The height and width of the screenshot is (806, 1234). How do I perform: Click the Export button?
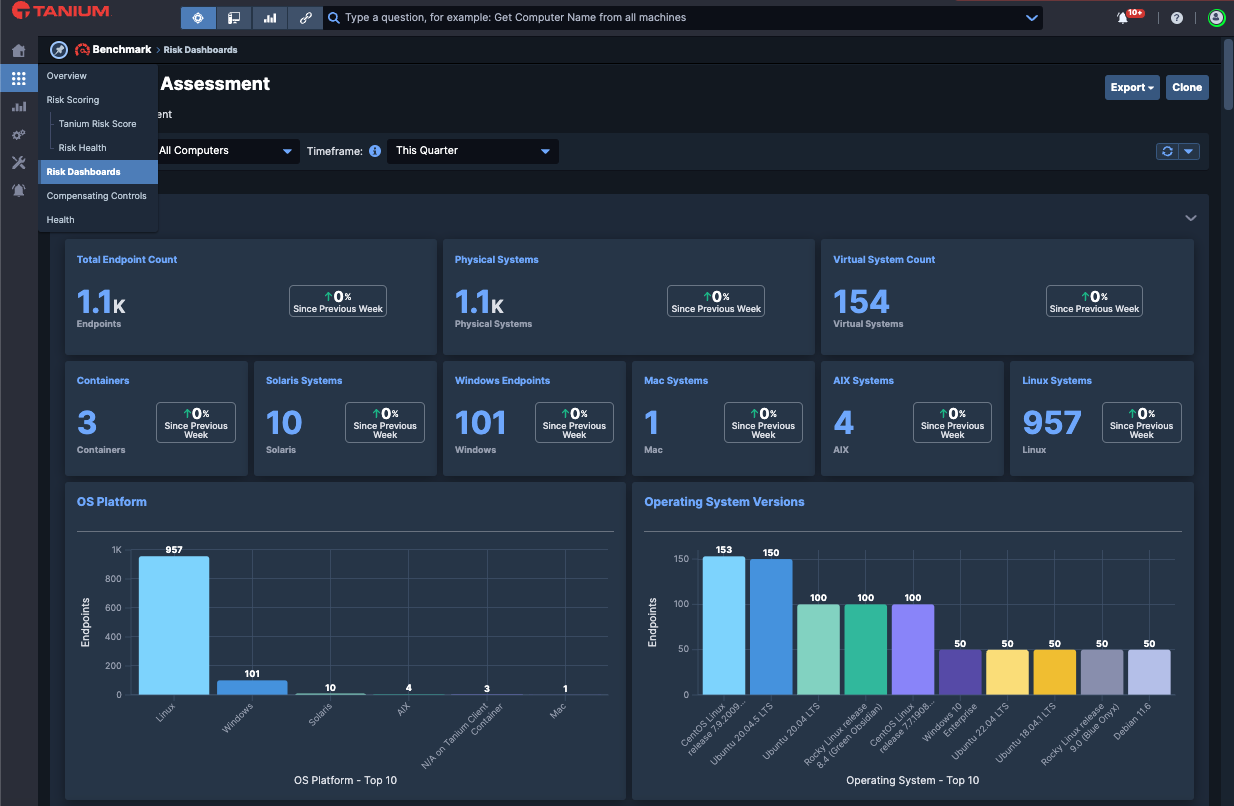1132,88
